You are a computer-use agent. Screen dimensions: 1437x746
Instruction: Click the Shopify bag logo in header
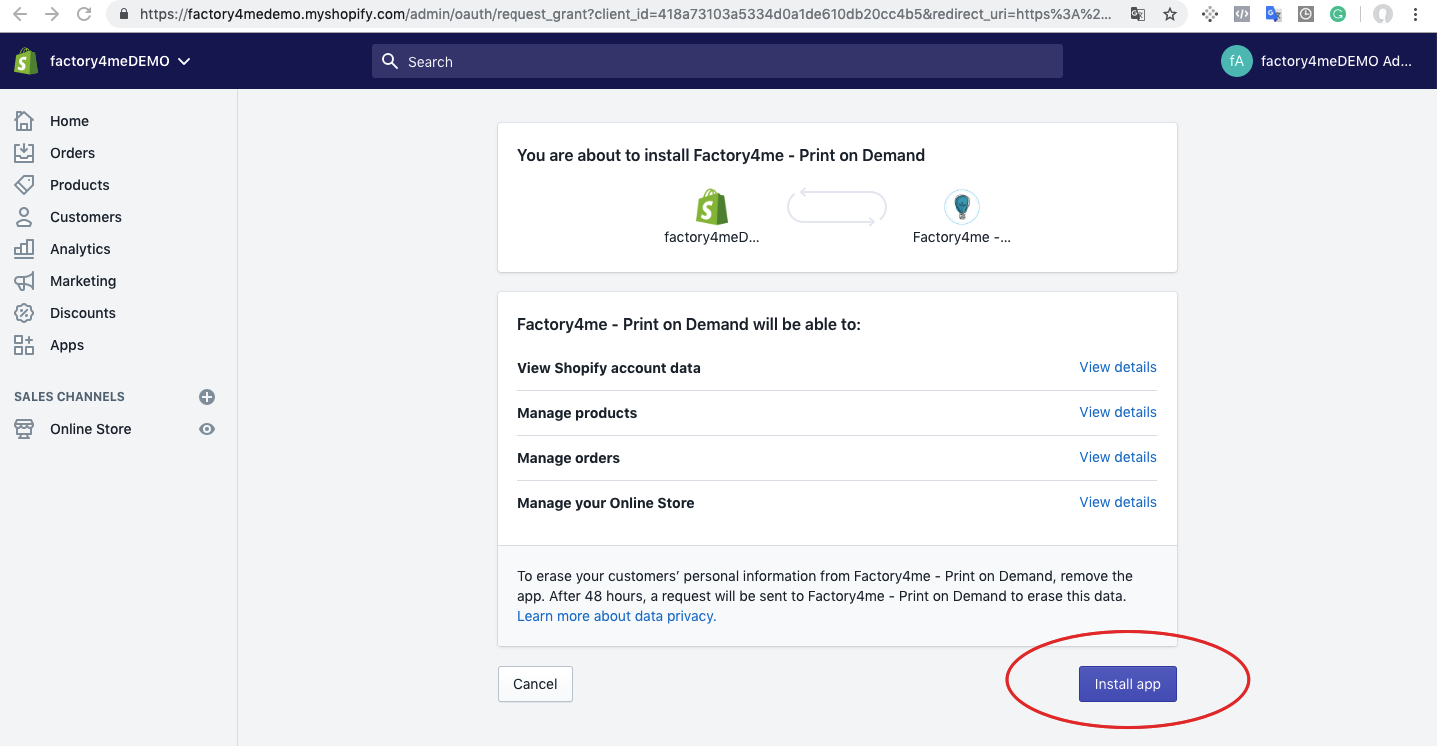click(26, 61)
